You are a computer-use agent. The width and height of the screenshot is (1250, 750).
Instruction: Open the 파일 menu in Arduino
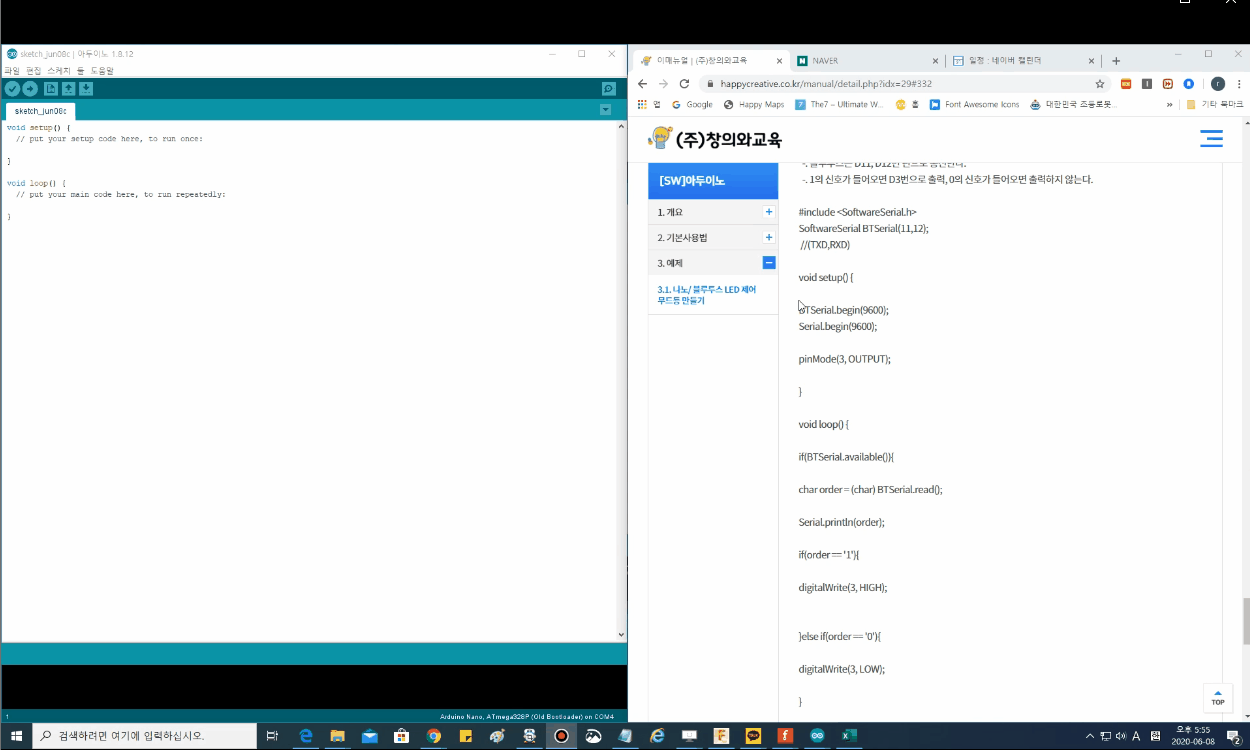[x=12, y=71]
